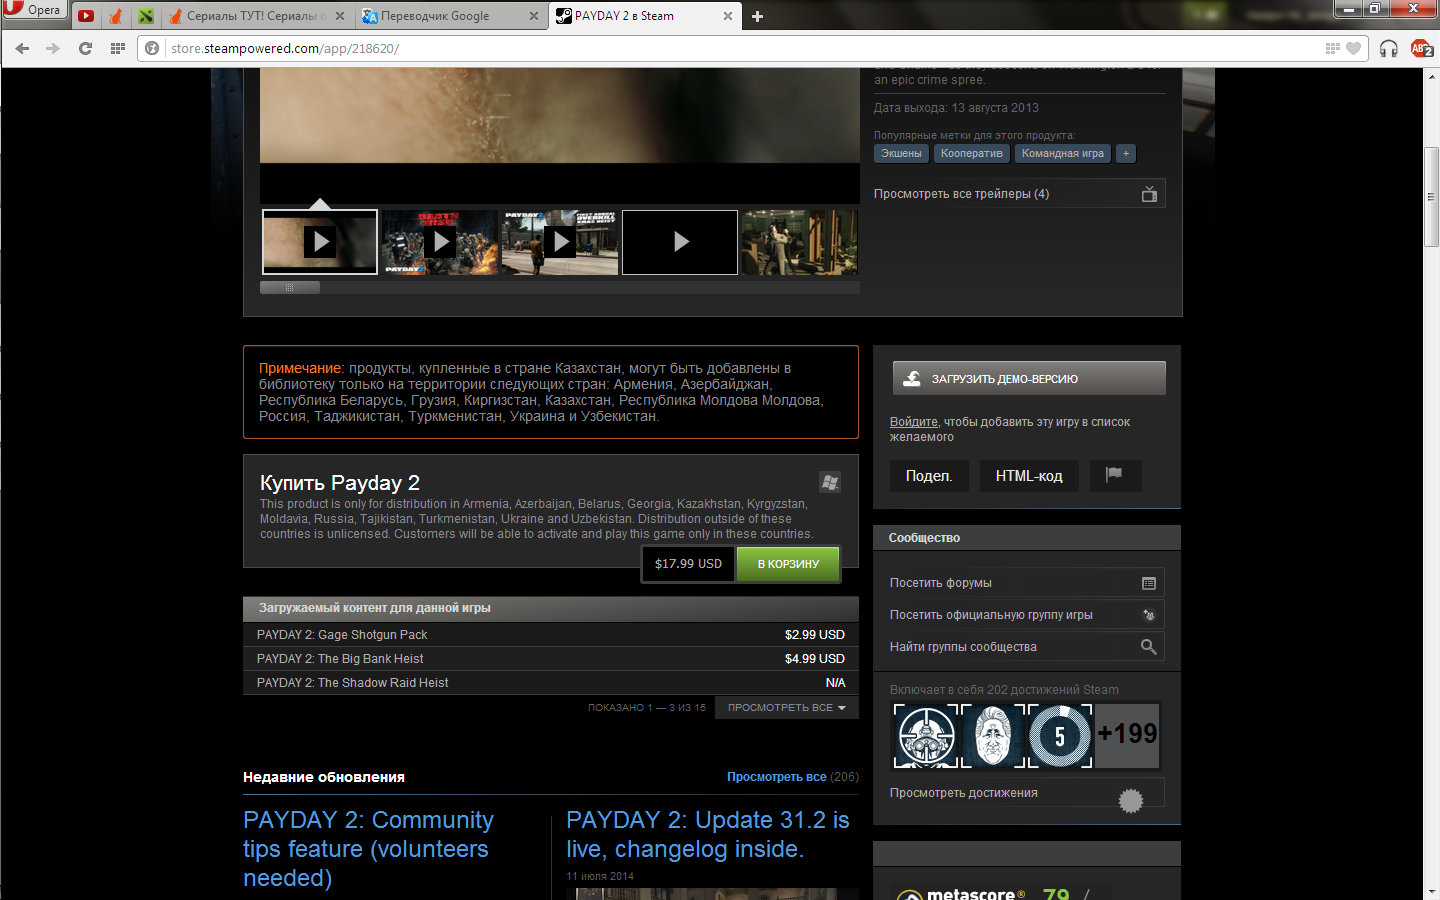Viewport: 1440px width, 900px height.
Task: Open the Opera main menu
Action: coord(33,10)
